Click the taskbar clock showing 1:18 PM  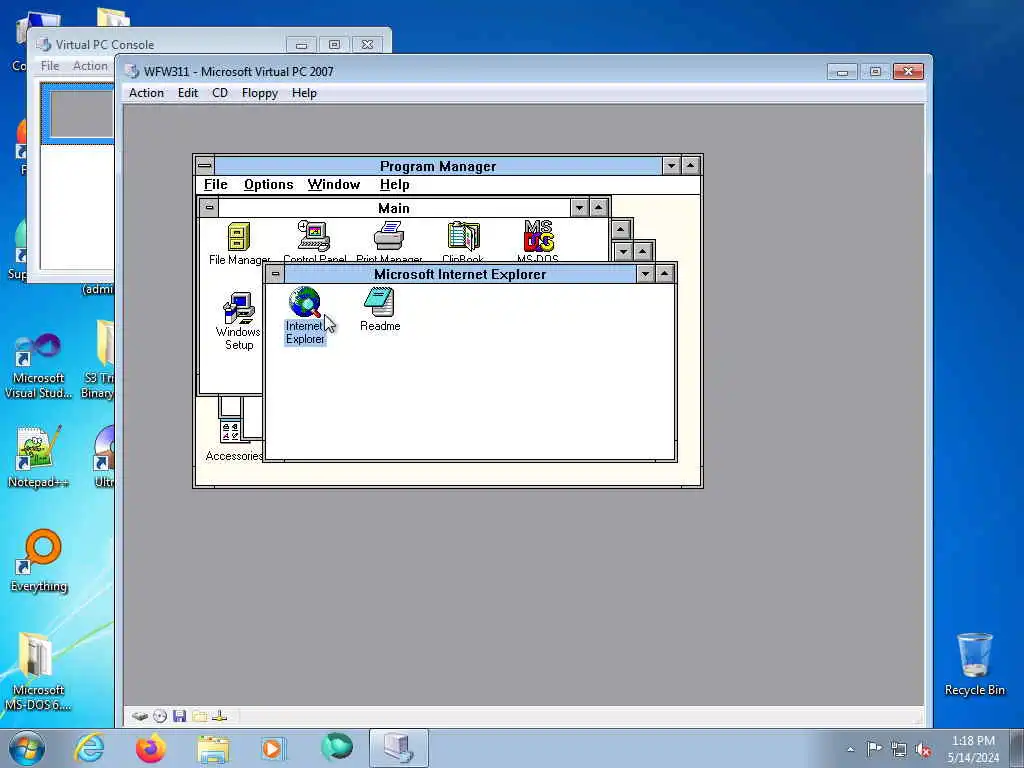click(973, 749)
